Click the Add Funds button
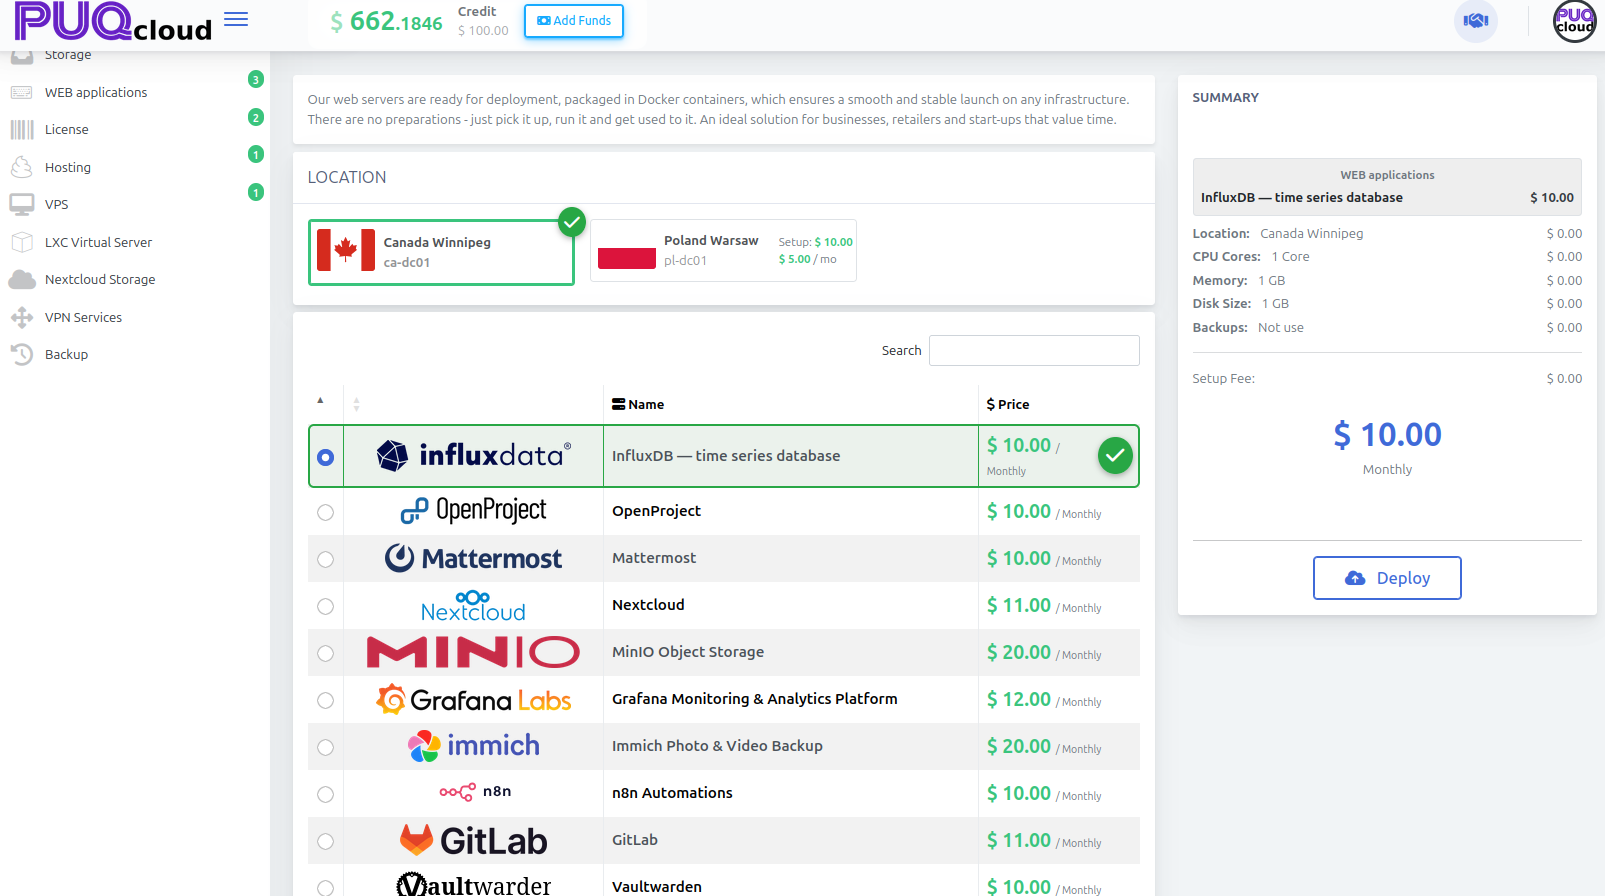The height and width of the screenshot is (896, 1605). tap(574, 21)
